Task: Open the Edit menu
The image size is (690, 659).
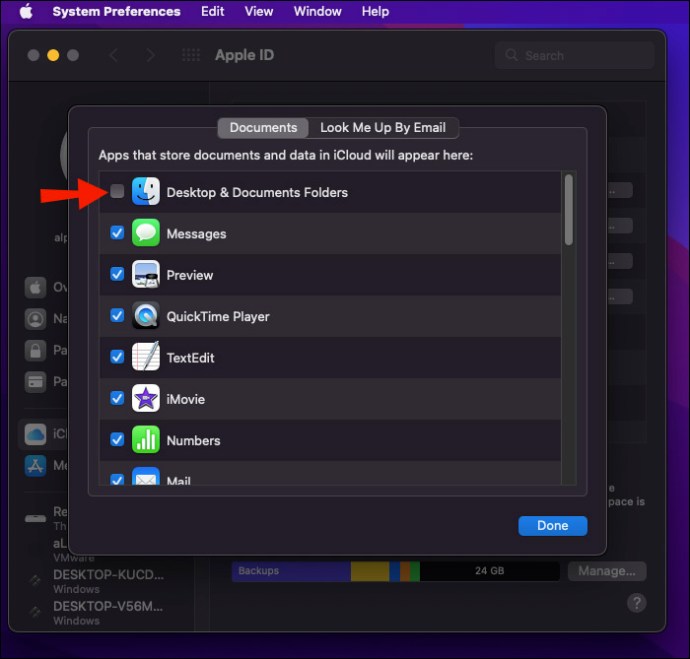Action: click(x=213, y=11)
